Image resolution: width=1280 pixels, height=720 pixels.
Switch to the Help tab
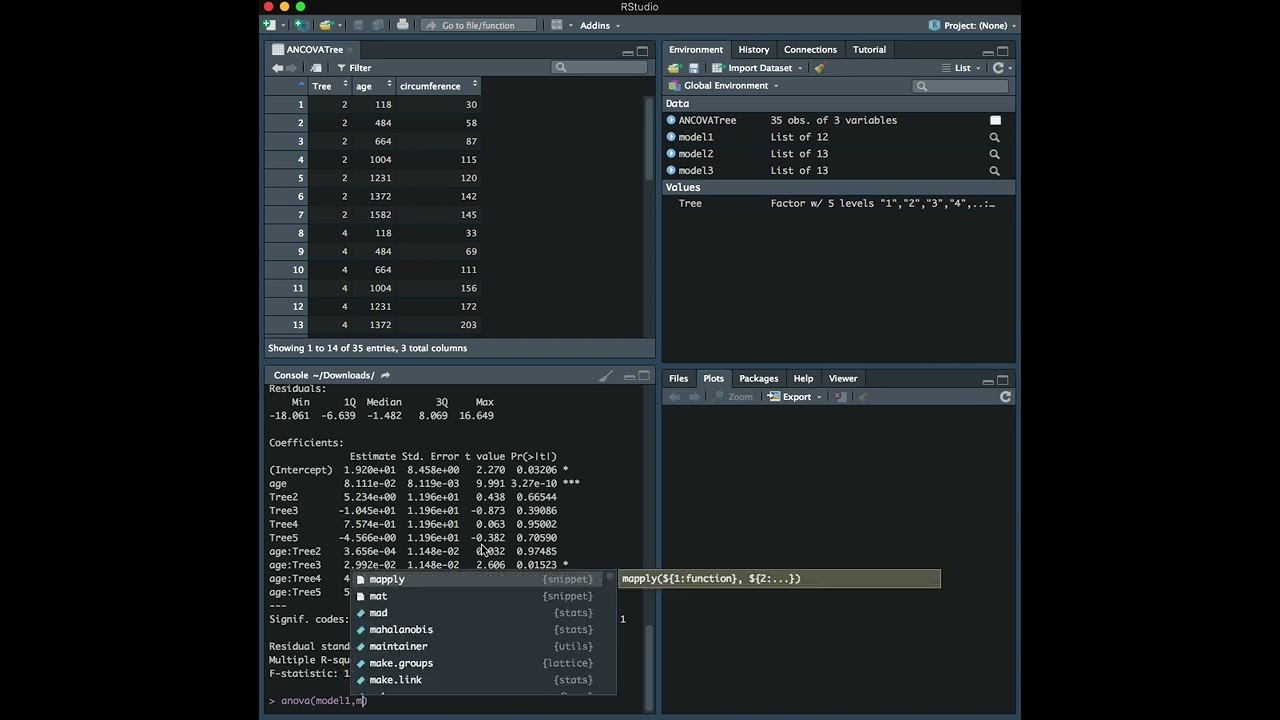tap(803, 378)
